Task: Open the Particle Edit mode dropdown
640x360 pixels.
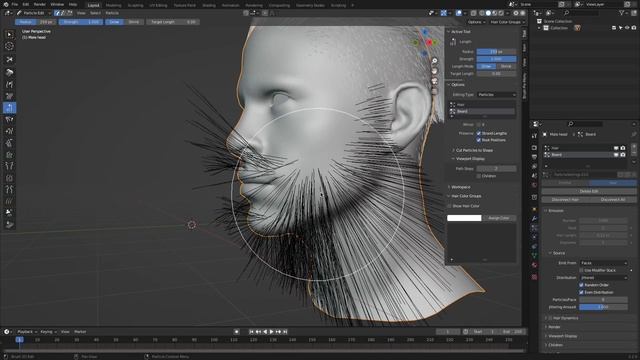Action: click(33, 13)
